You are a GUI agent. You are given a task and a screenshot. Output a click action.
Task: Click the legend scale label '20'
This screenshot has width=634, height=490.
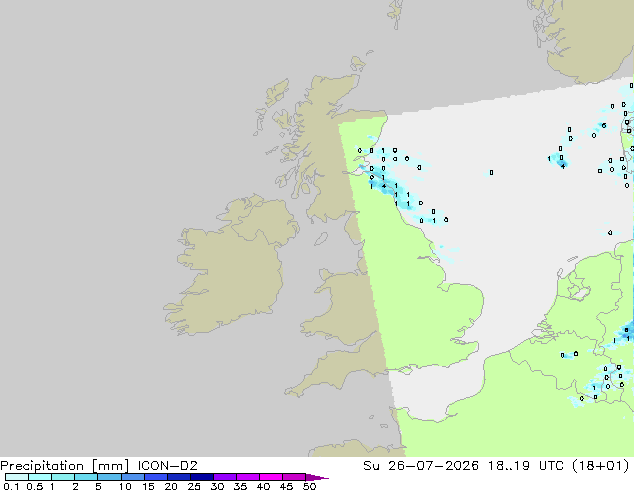pyautogui.click(x=171, y=486)
